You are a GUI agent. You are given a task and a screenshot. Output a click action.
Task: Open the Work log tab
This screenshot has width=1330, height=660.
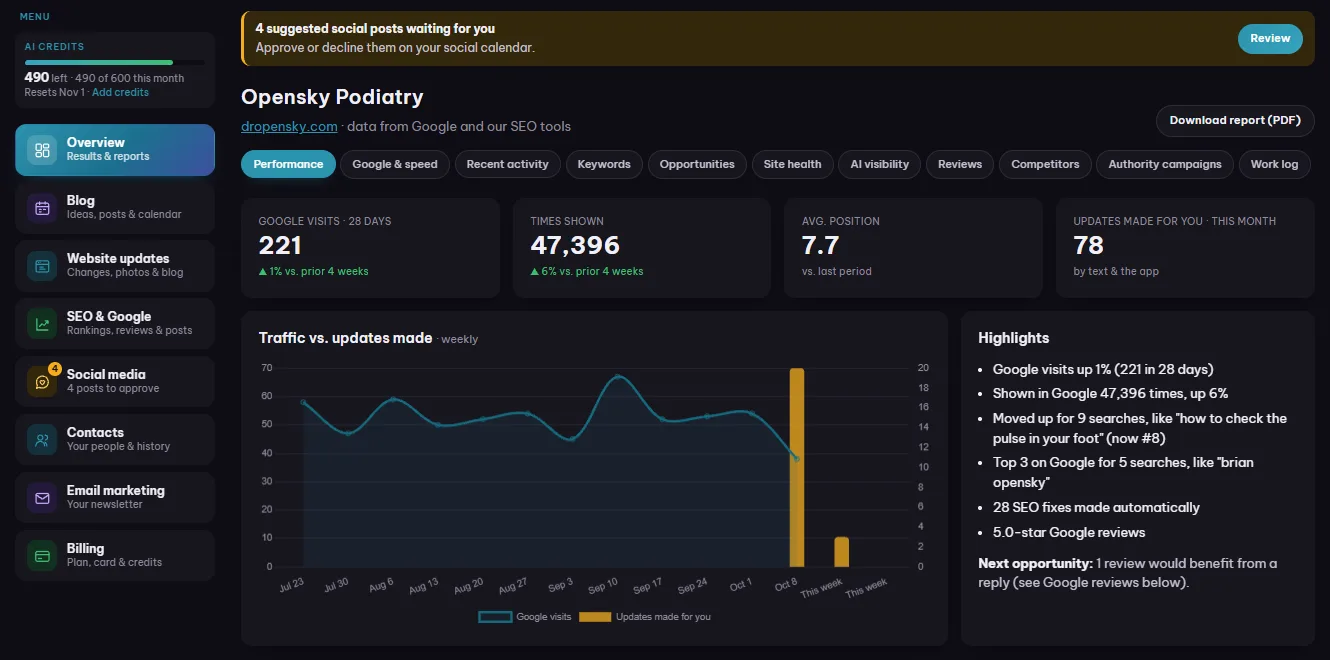(x=1274, y=164)
